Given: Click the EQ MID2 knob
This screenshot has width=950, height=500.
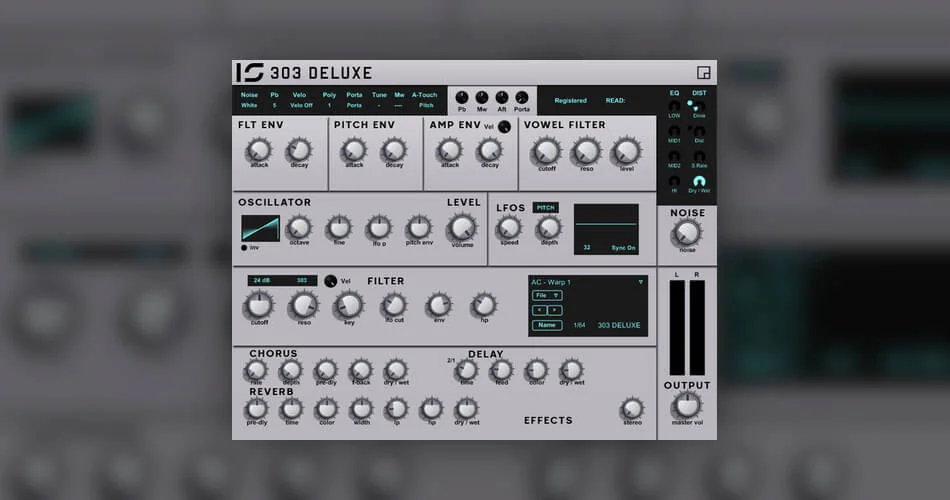Looking at the screenshot, I should coord(674,156).
